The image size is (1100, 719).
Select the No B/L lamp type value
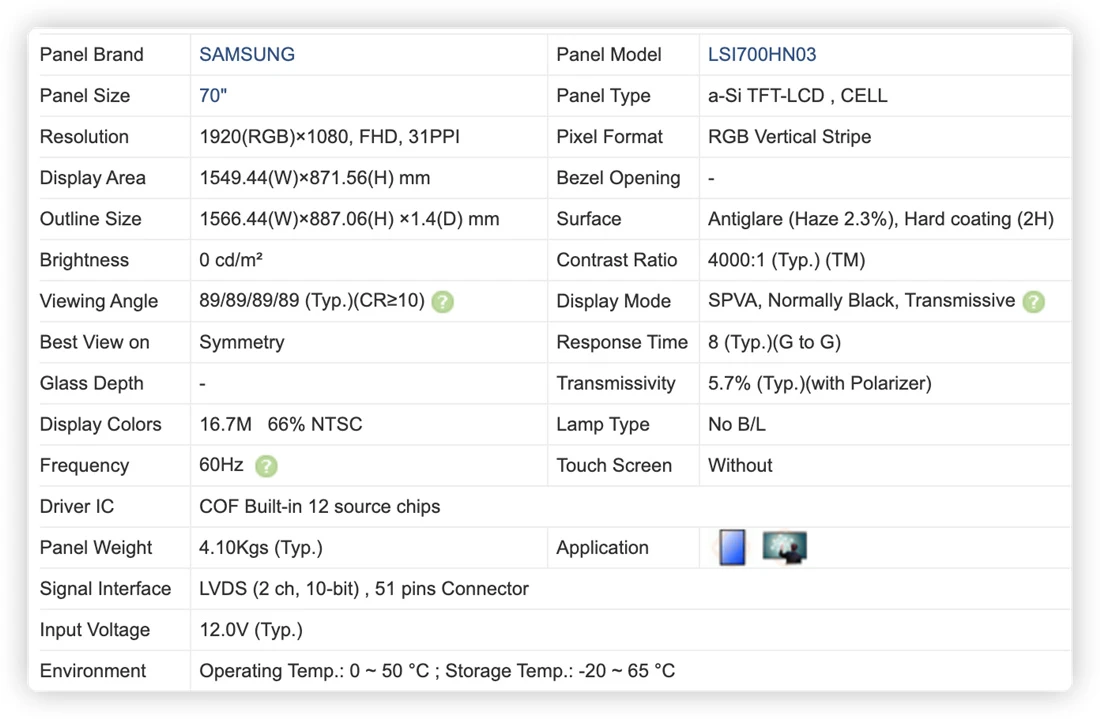(x=737, y=424)
